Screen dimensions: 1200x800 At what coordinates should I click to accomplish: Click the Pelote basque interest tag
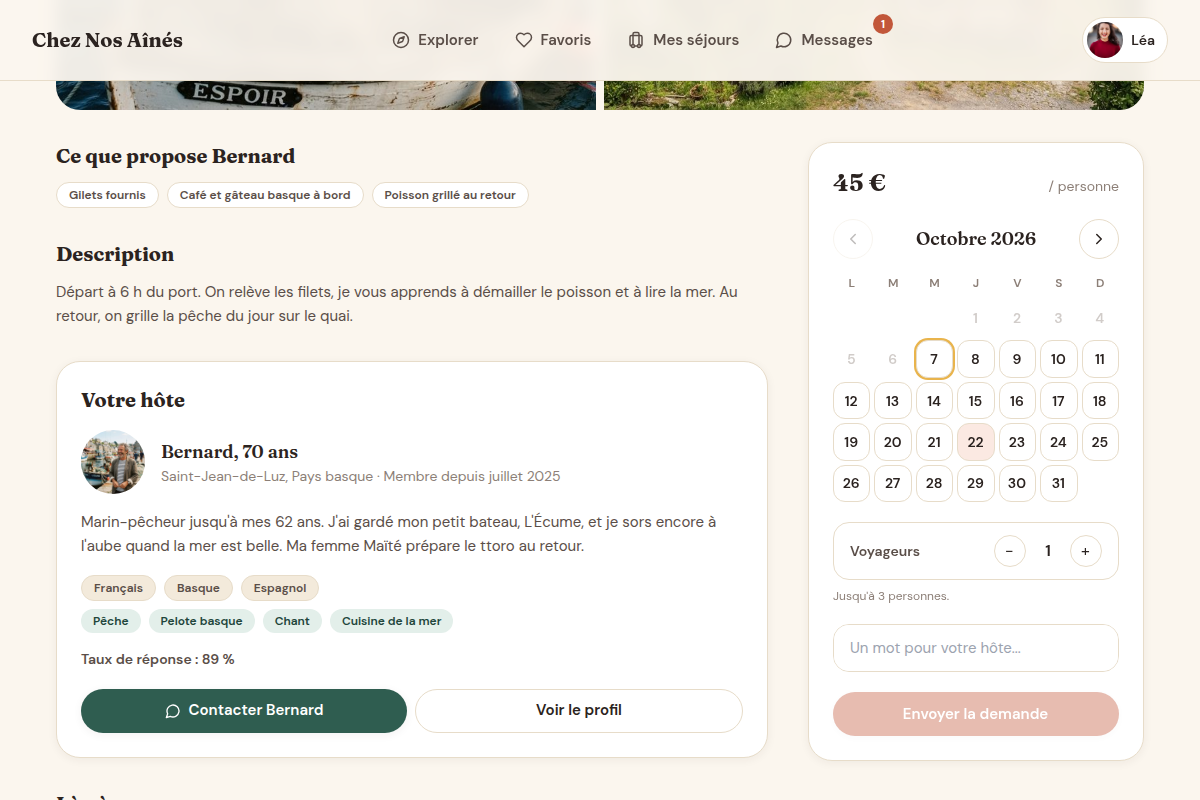pyautogui.click(x=202, y=621)
